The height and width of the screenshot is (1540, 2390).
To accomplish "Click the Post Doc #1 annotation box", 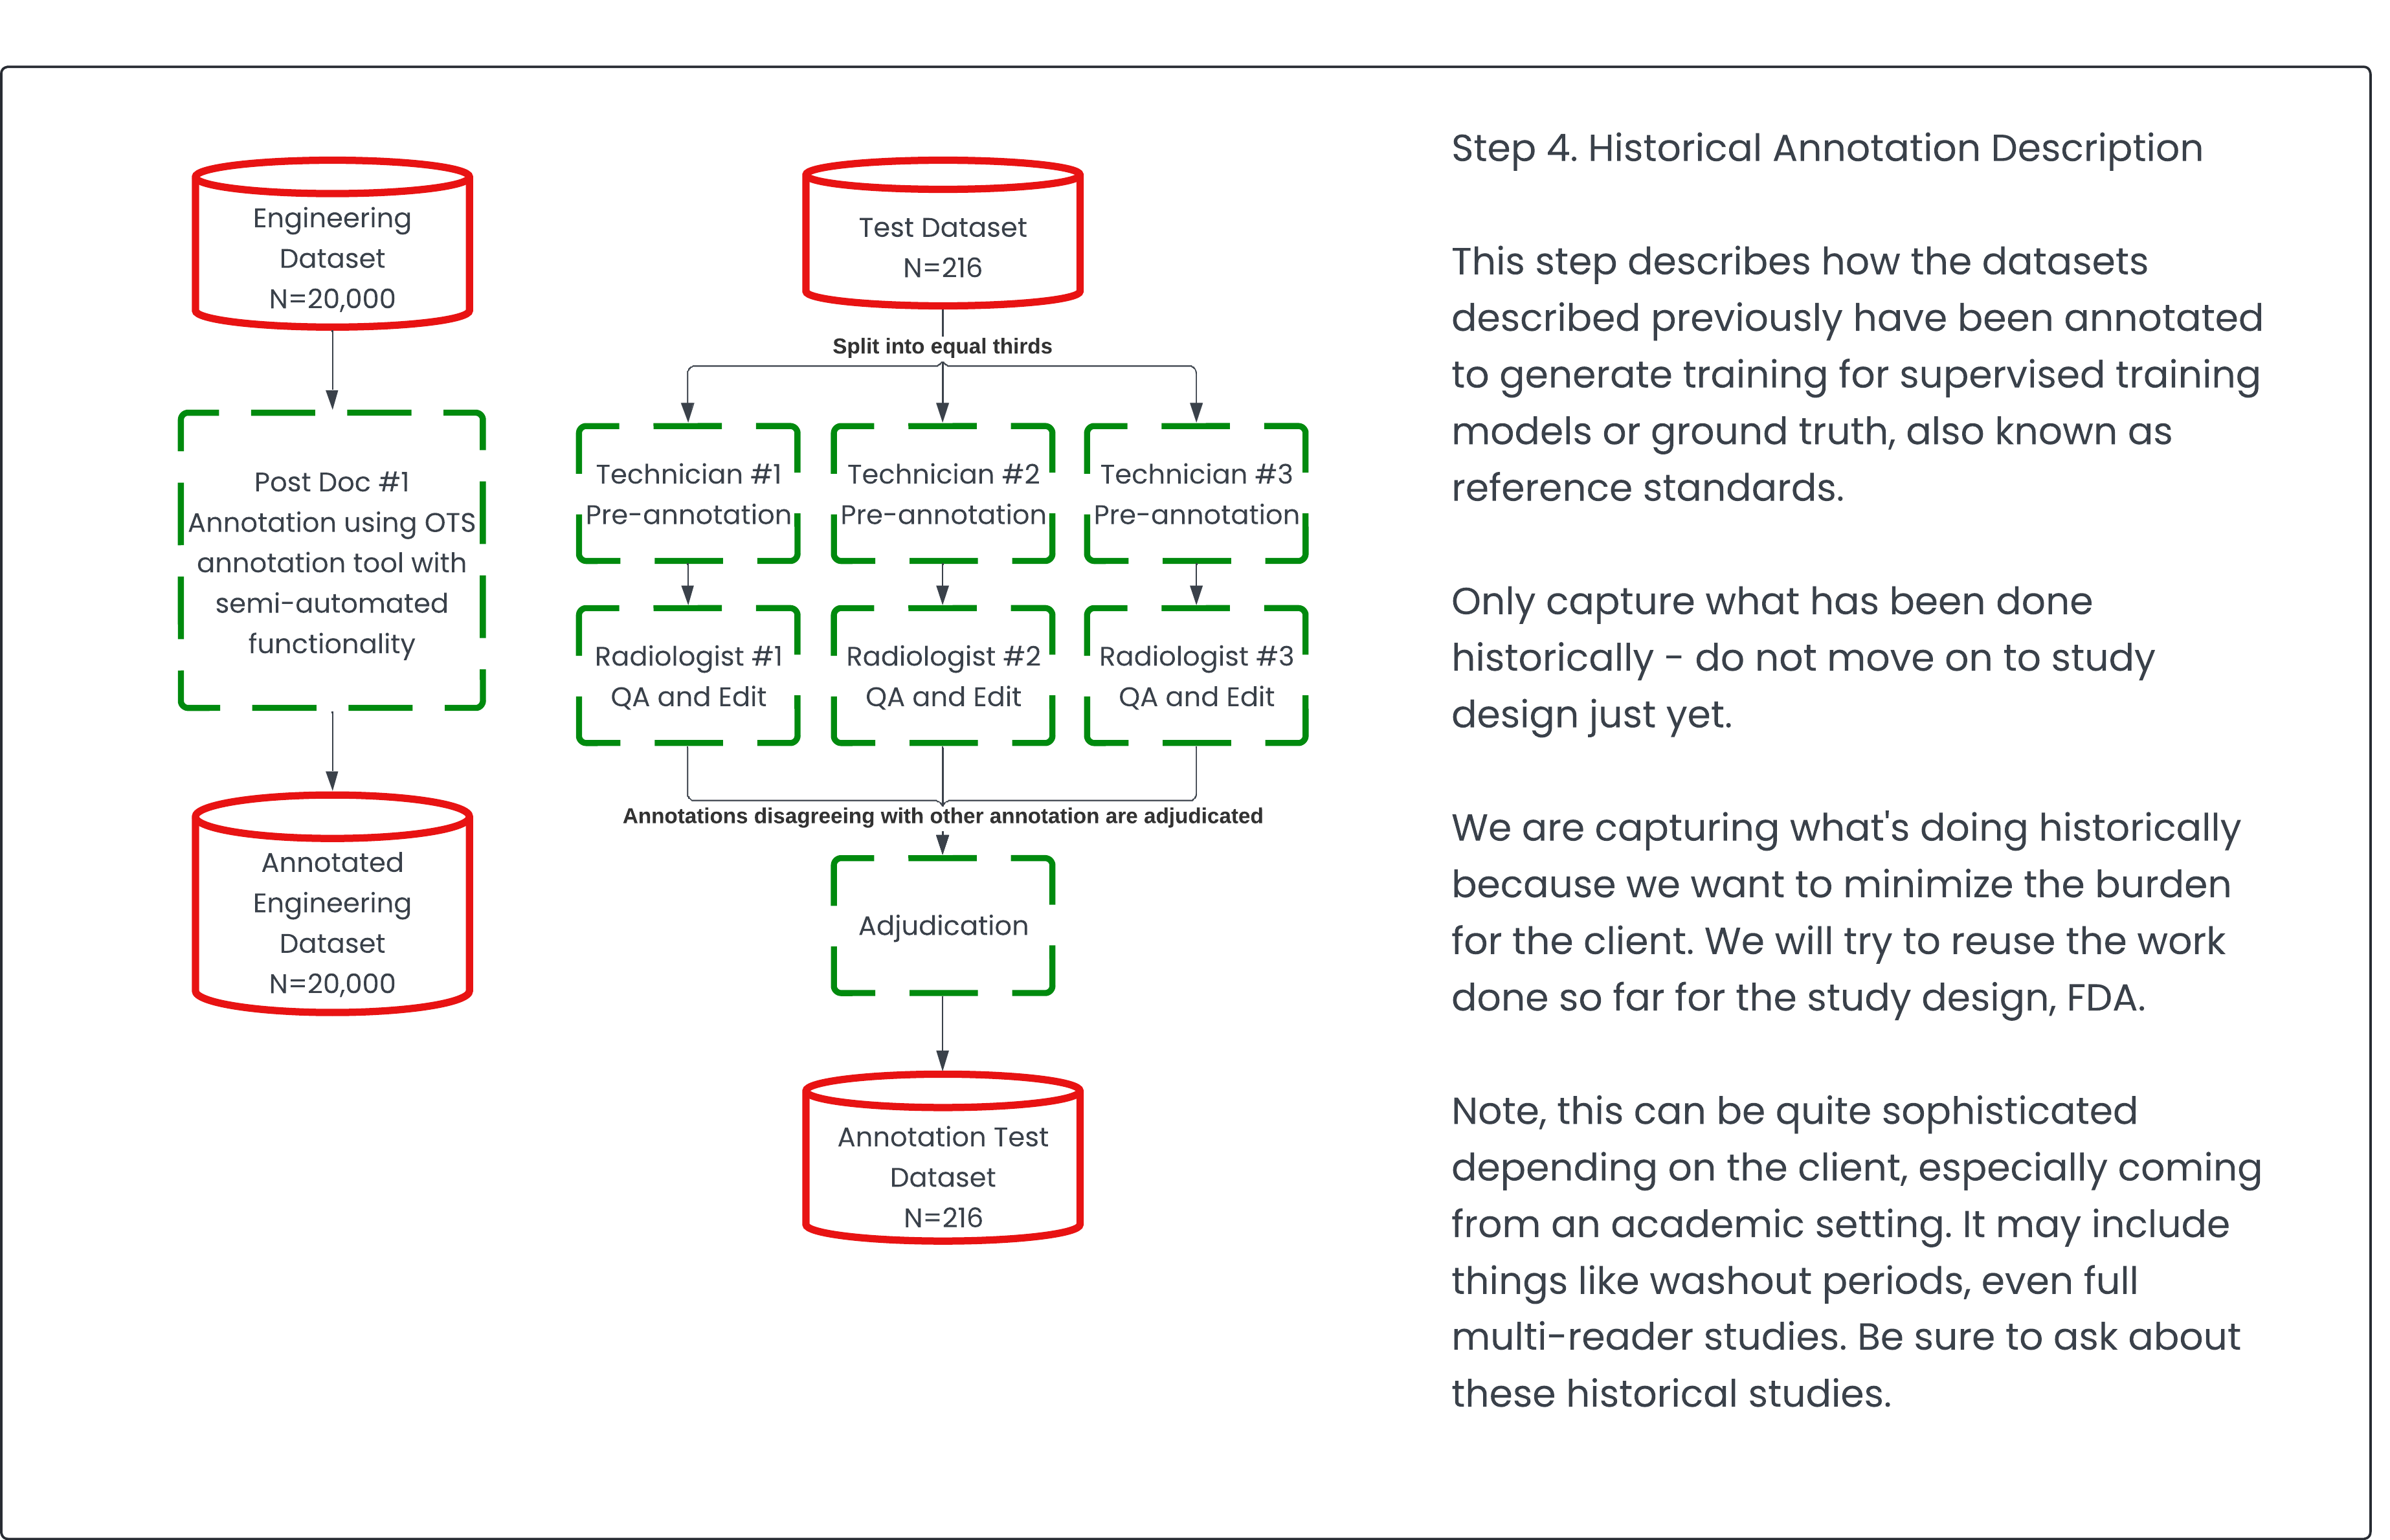I will pos(332,561).
